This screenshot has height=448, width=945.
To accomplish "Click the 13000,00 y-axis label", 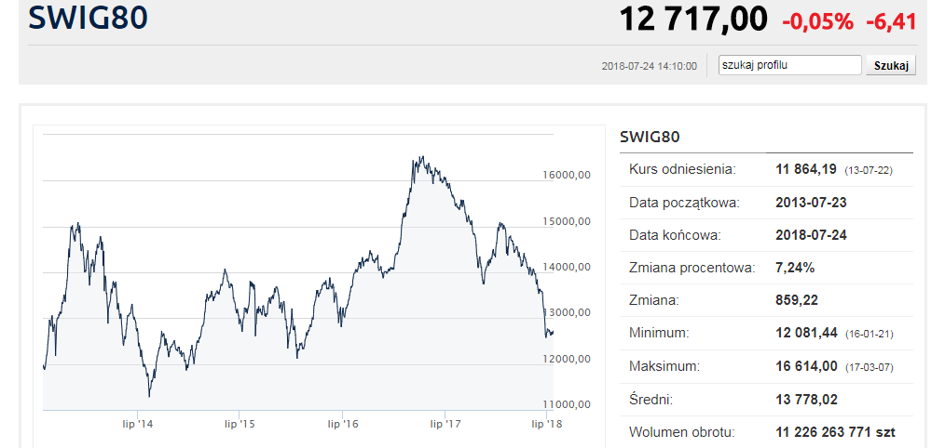I will pyautogui.click(x=568, y=313).
